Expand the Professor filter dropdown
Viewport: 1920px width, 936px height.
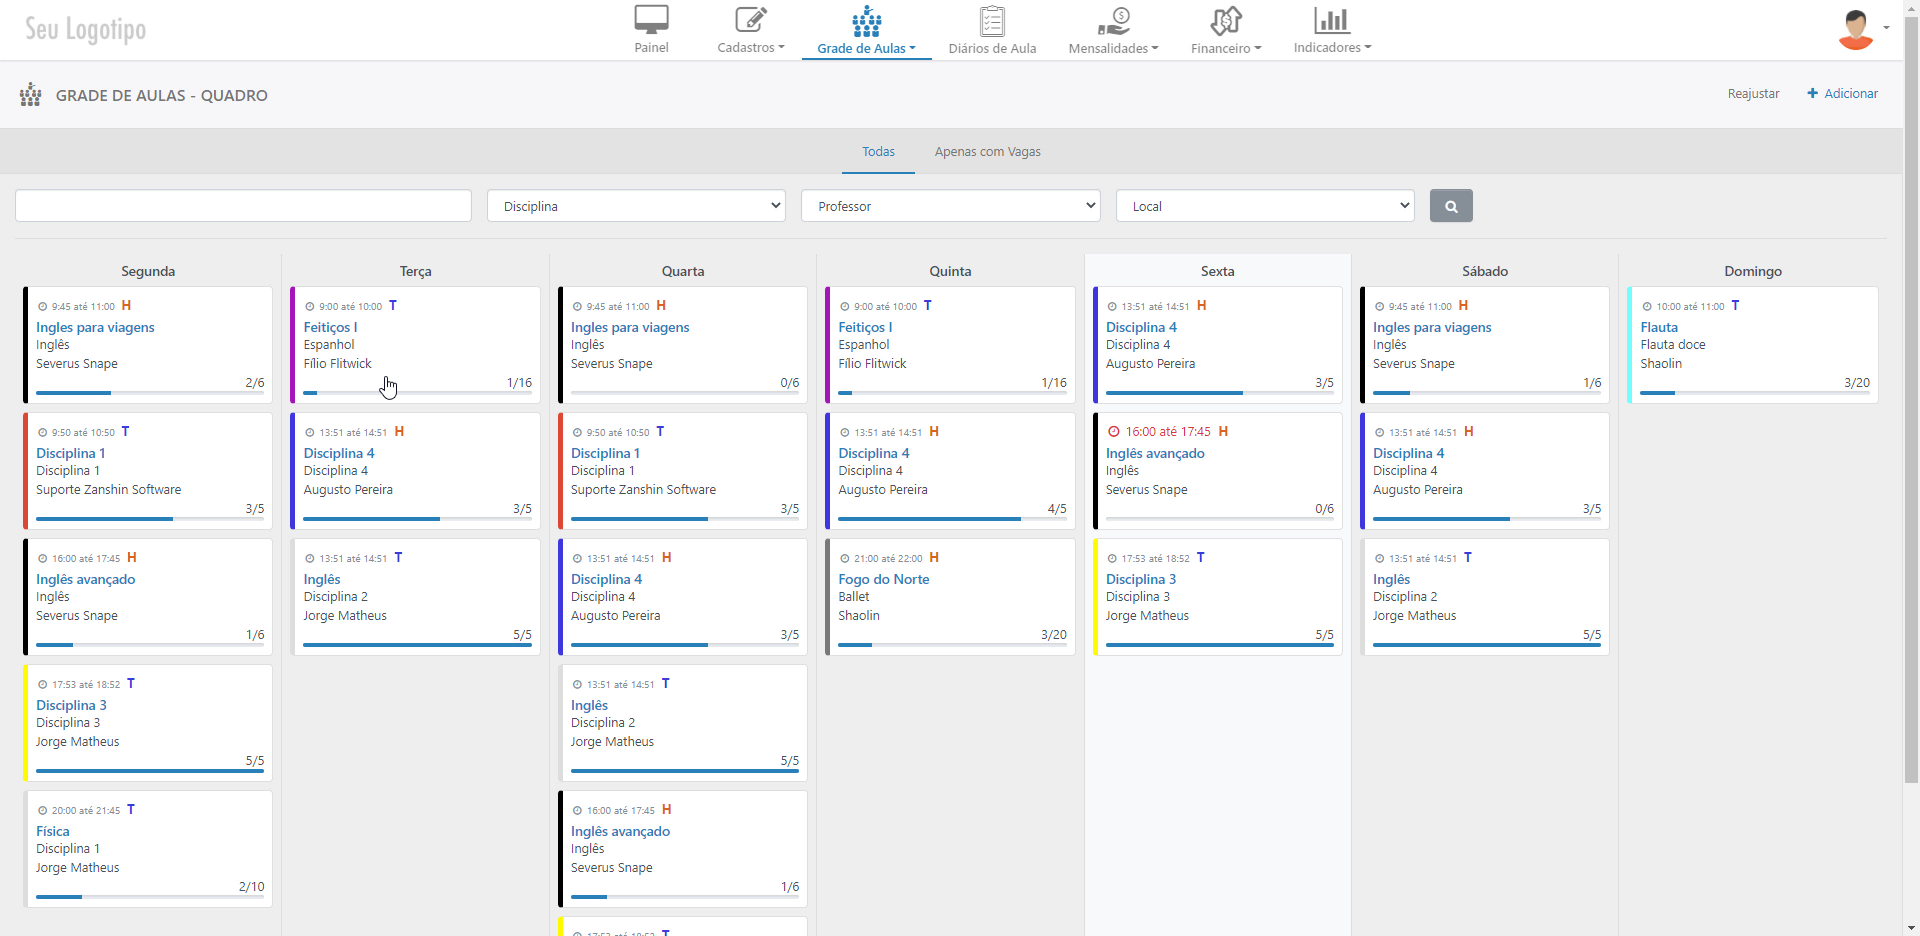(950, 206)
